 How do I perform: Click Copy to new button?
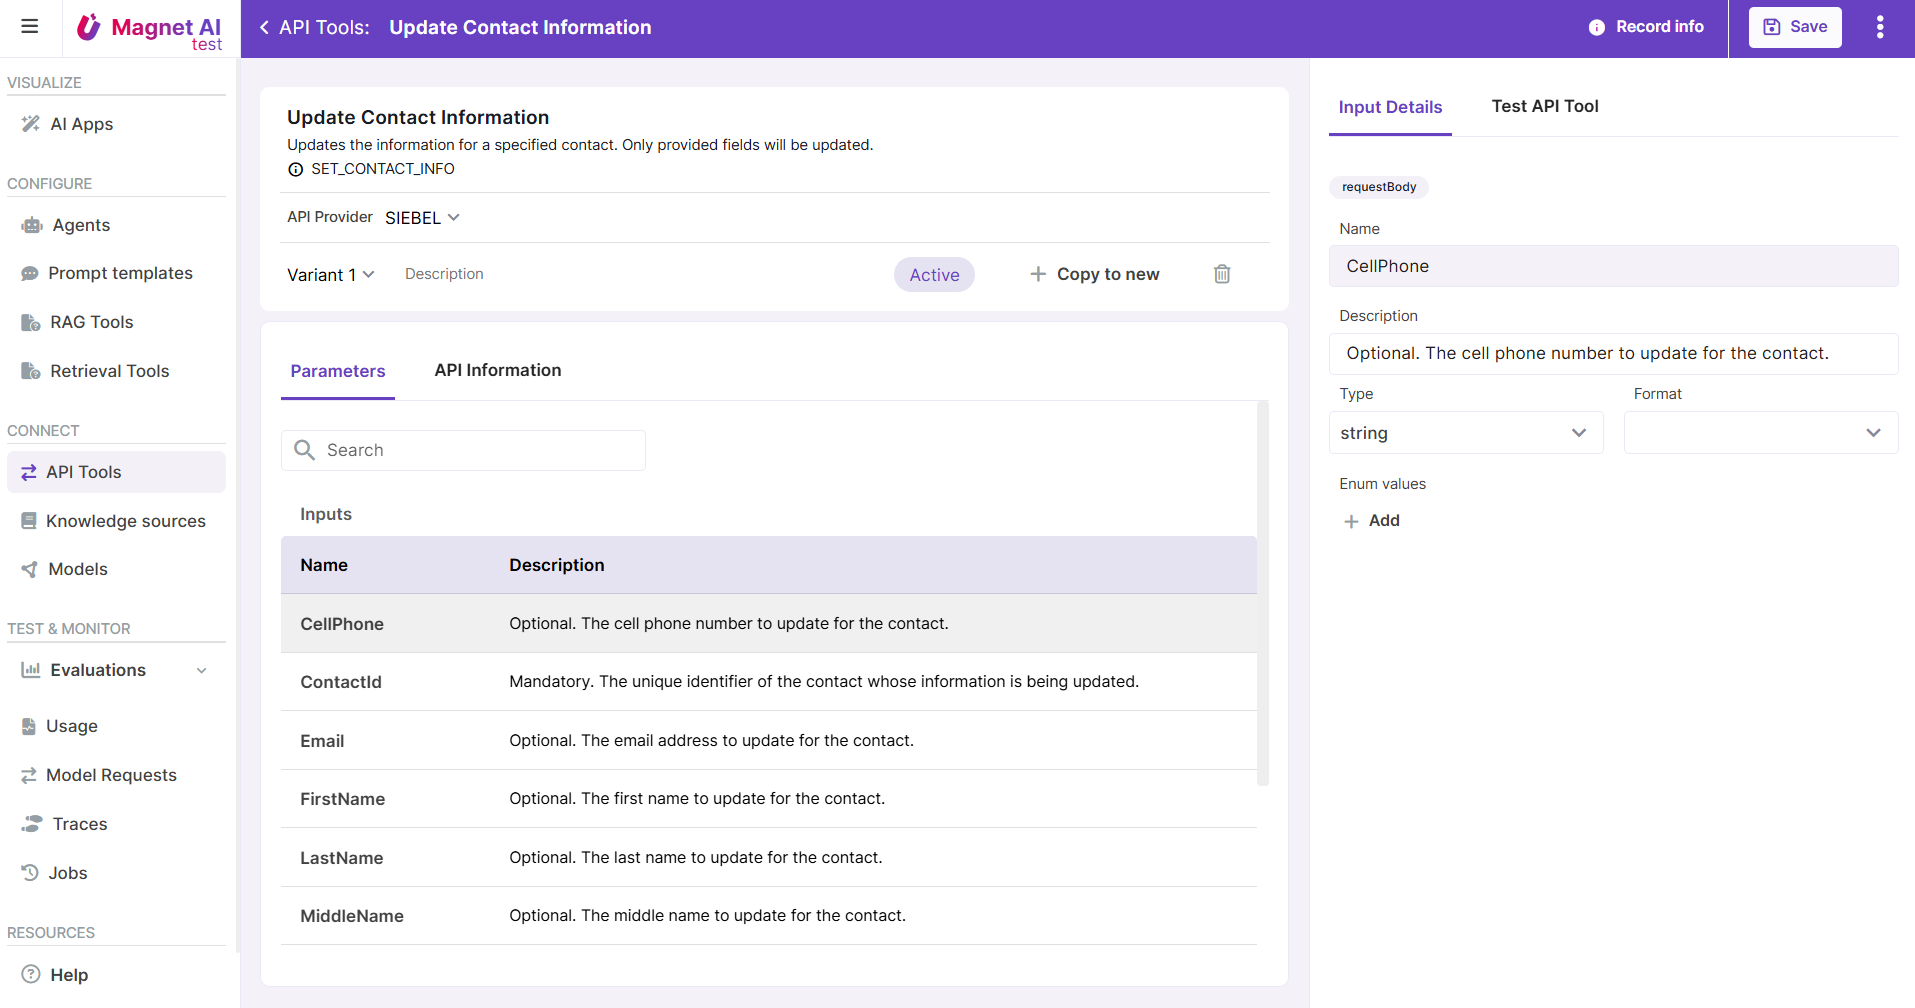pyautogui.click(x=1095, y=274)
